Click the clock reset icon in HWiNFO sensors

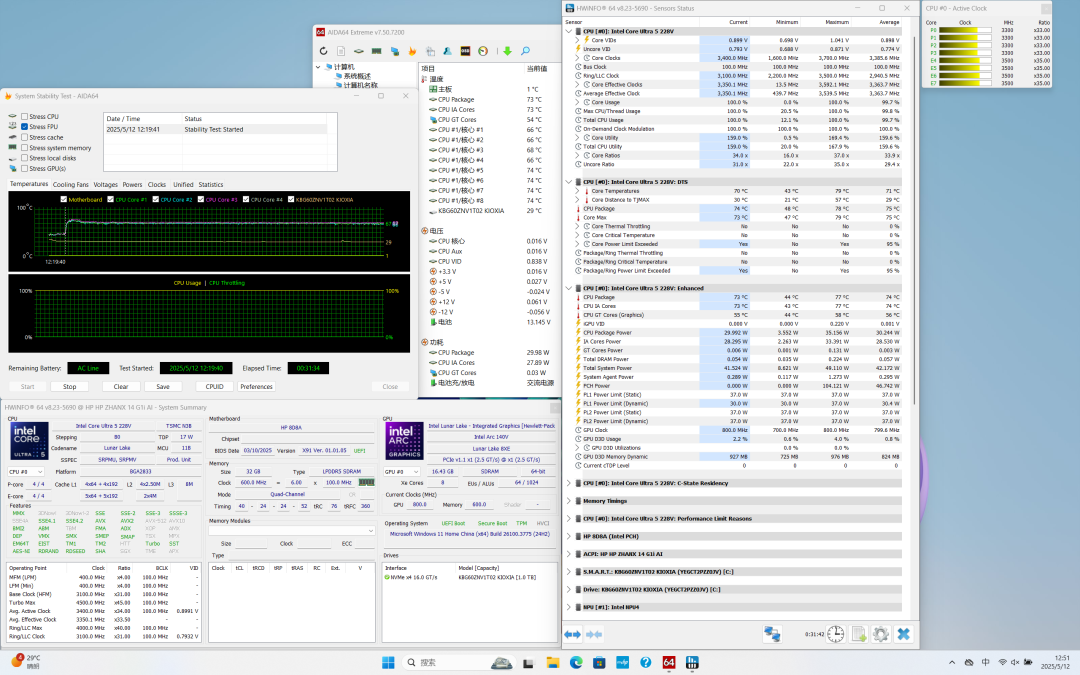pyautogui.click(x=835, y=634)
